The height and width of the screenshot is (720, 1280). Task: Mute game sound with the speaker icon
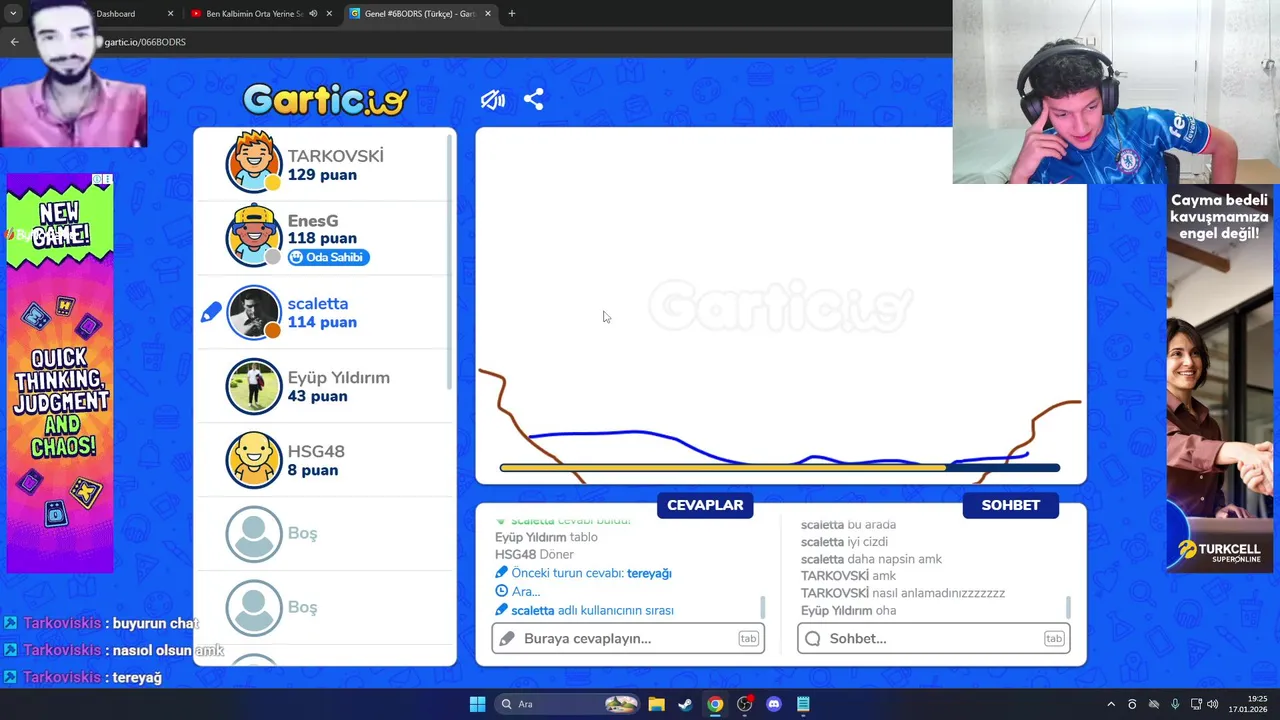492,100
